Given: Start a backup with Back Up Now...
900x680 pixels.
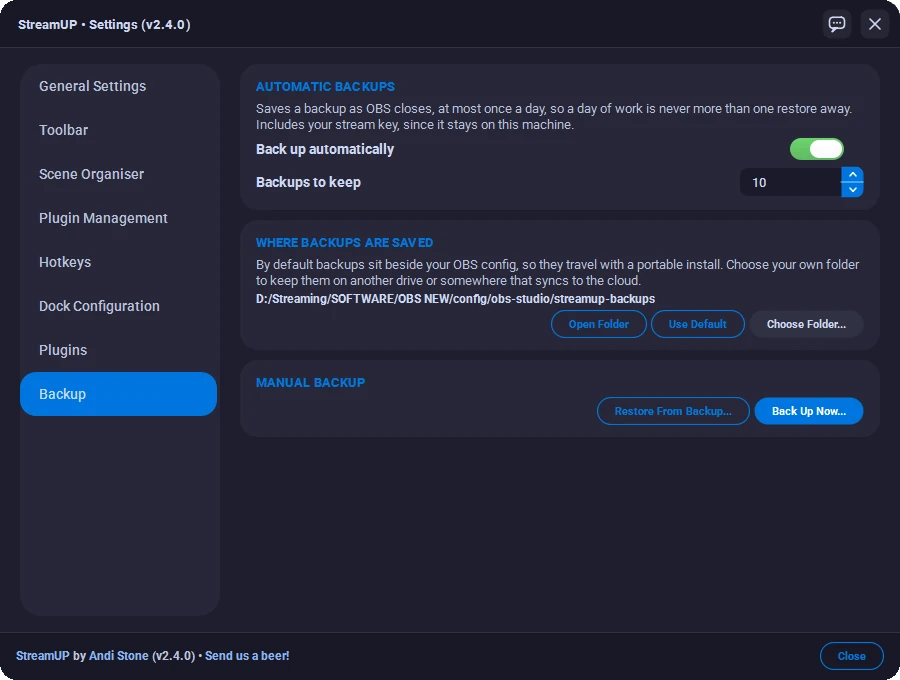Looking at the screenshot, I should tap(808, 411).
